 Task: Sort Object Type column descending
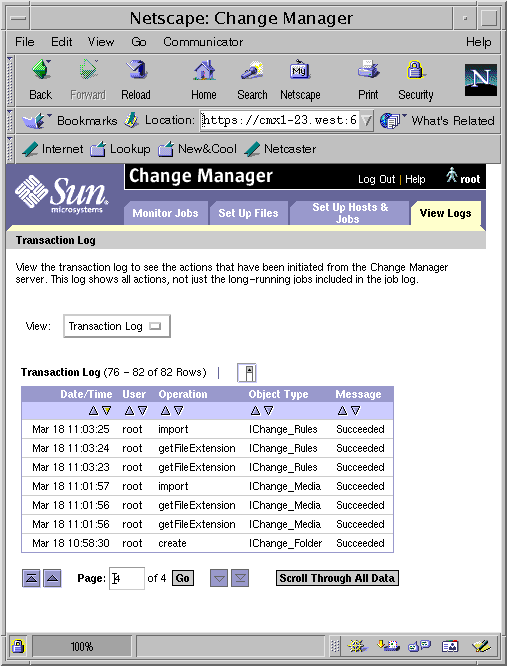(x=268, y=411)
